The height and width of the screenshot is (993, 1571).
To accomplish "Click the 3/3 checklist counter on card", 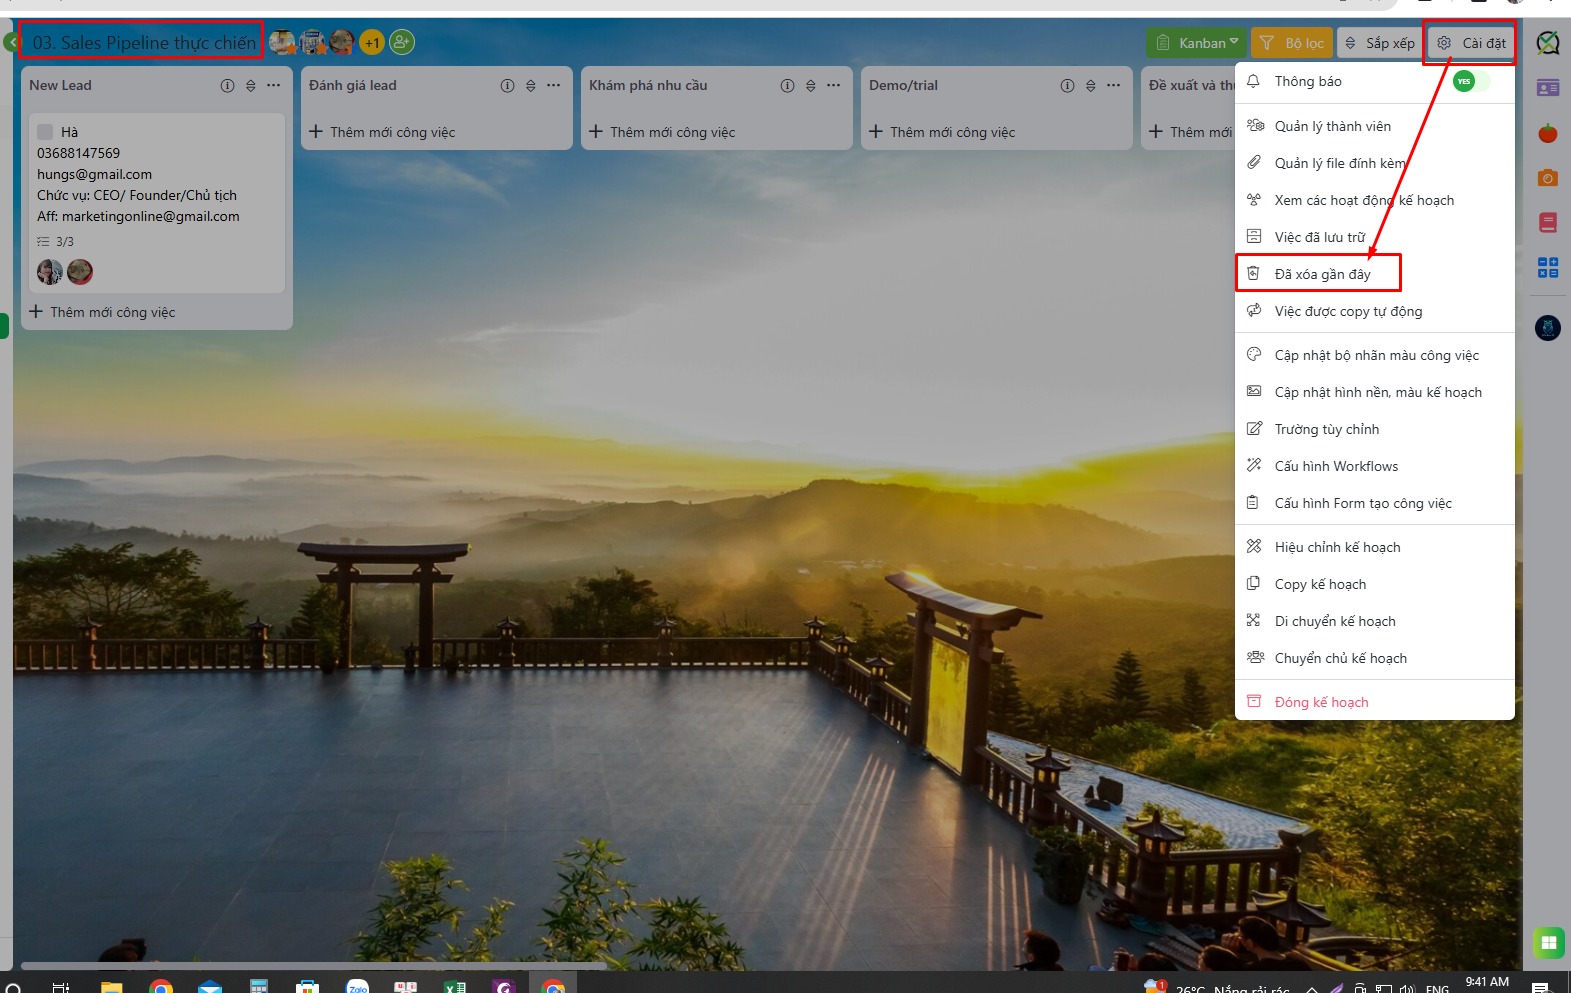I will (56, 242).
